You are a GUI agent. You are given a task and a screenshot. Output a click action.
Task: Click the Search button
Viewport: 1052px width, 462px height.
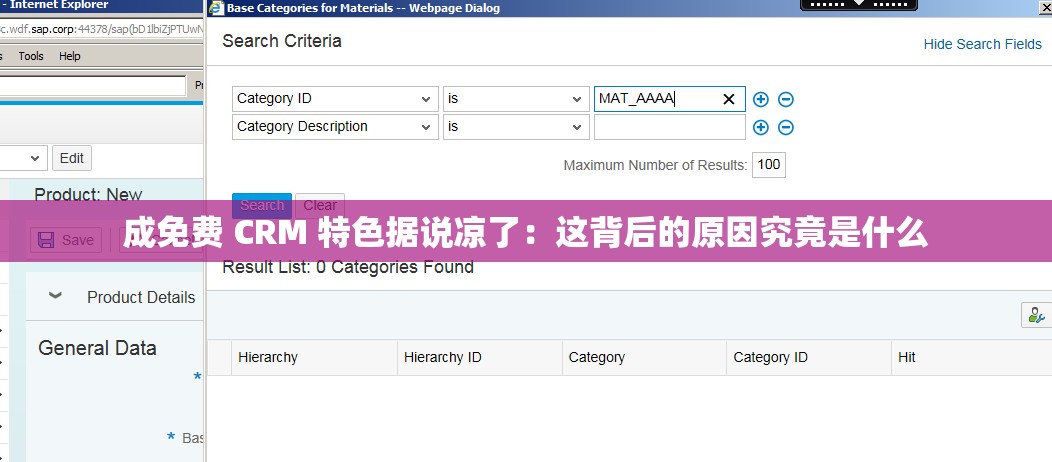pos(262,205)
